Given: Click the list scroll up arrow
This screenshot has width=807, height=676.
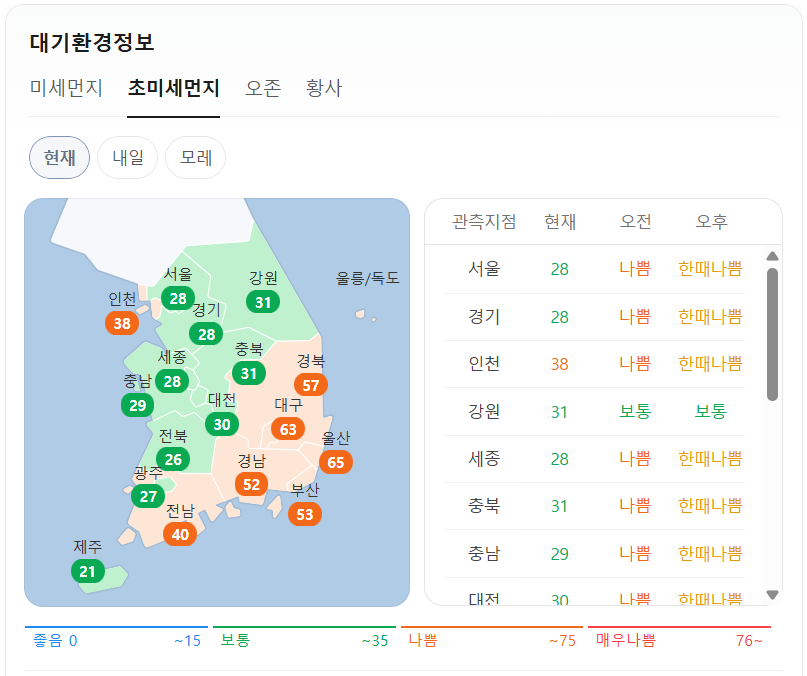Looking at the screenshot, I should [x=772, y=256].
